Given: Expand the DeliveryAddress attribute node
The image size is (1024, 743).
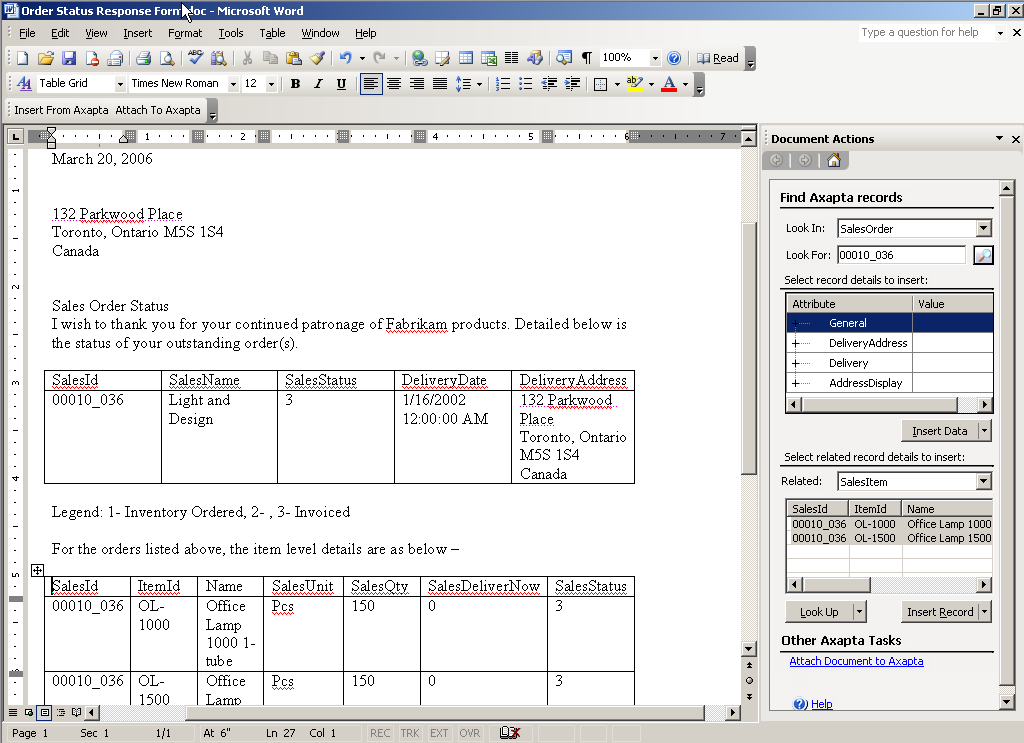Looking at the screenshot, I should click(x=795, y=343).
